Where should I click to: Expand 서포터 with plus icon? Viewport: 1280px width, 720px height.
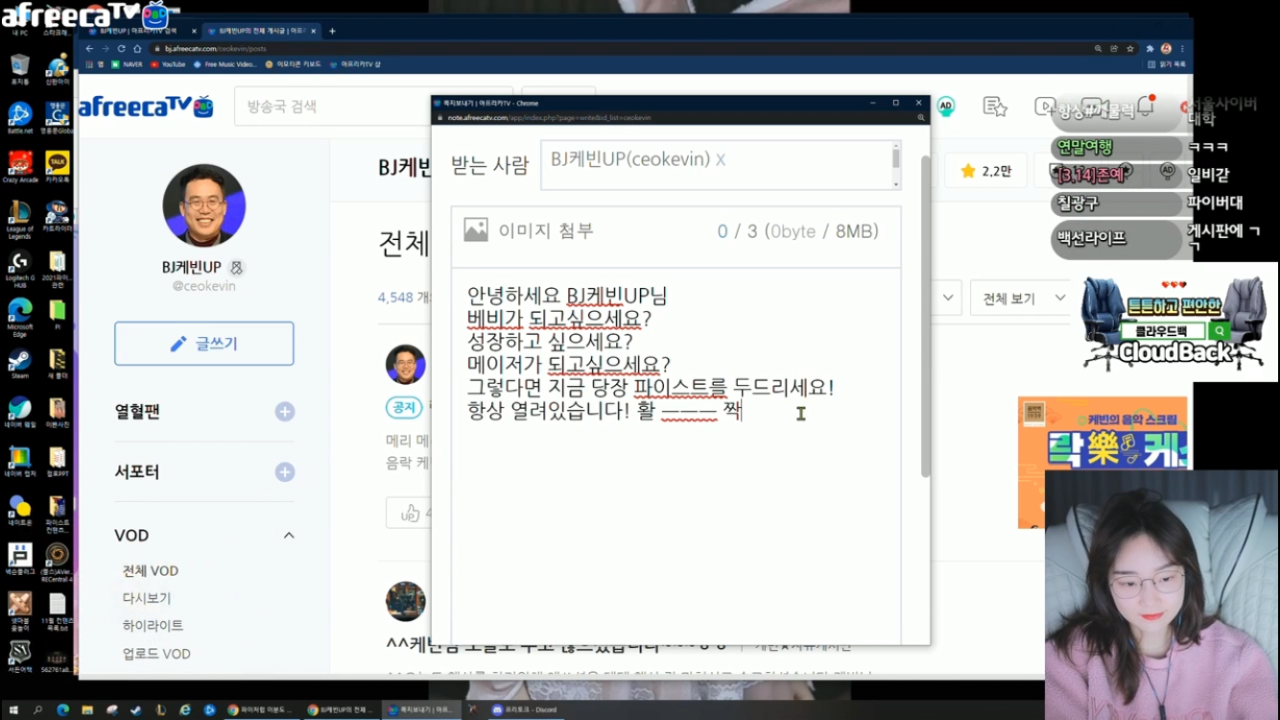pyautogui.click(x=285, y=472)
